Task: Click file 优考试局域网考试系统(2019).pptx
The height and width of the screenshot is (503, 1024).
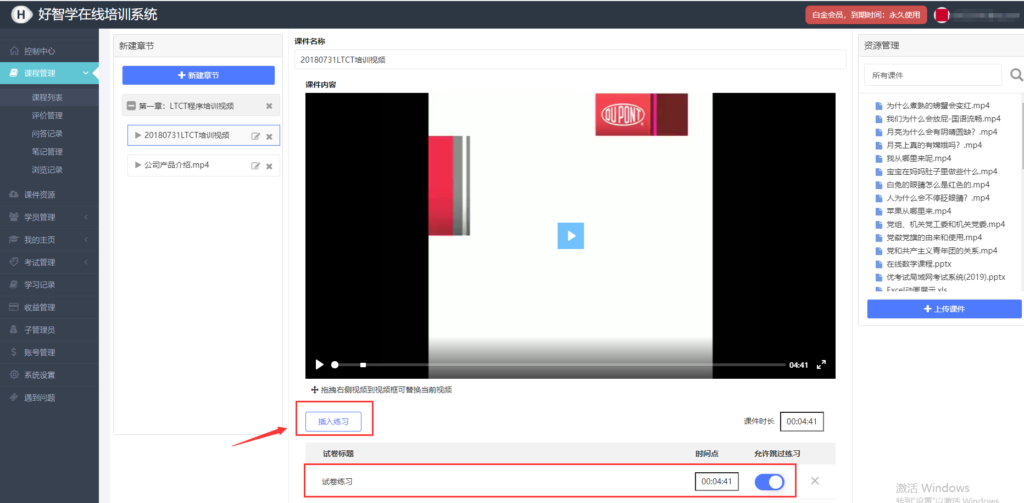Action: pyautogui.click(x=946, y=277)
